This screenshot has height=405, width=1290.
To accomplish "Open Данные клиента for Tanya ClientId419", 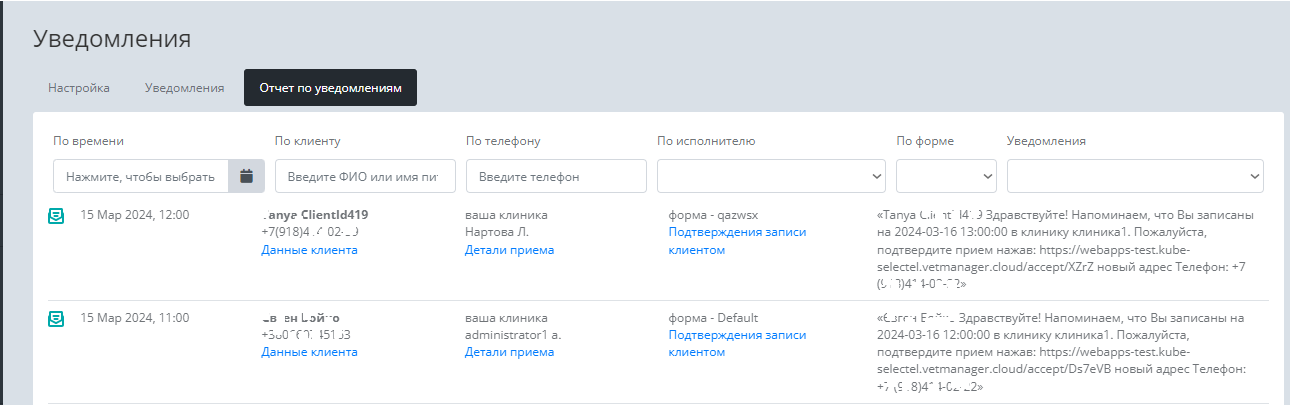I will 309,250.
